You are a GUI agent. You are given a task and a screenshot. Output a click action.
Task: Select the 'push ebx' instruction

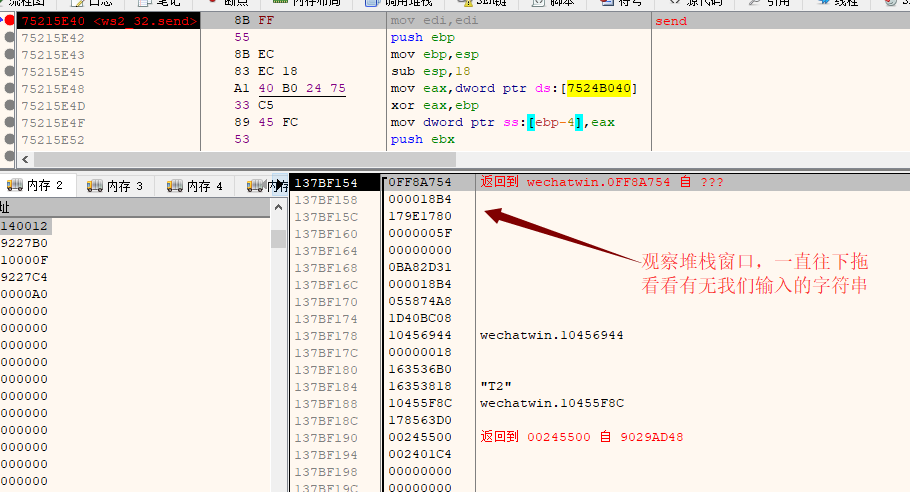click(422, 139)
